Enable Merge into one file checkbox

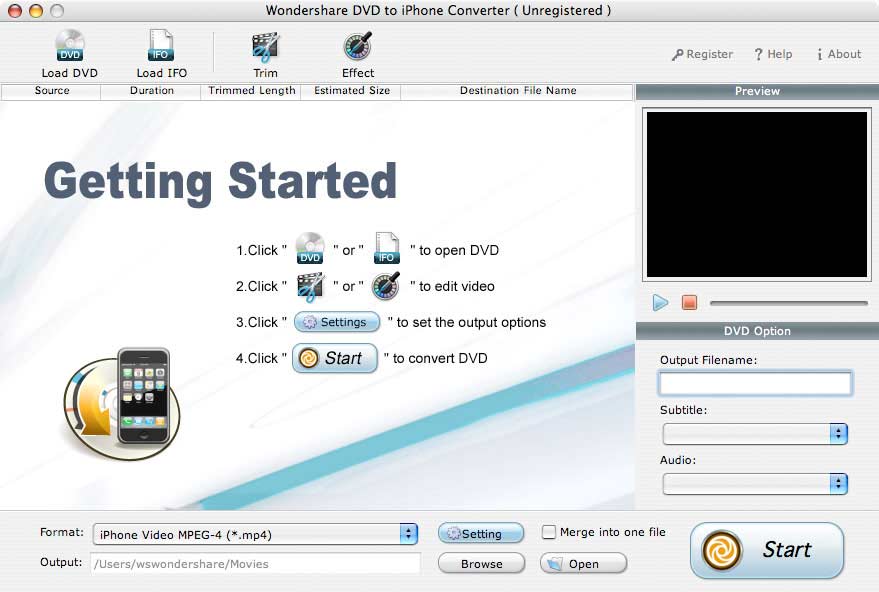549,531
